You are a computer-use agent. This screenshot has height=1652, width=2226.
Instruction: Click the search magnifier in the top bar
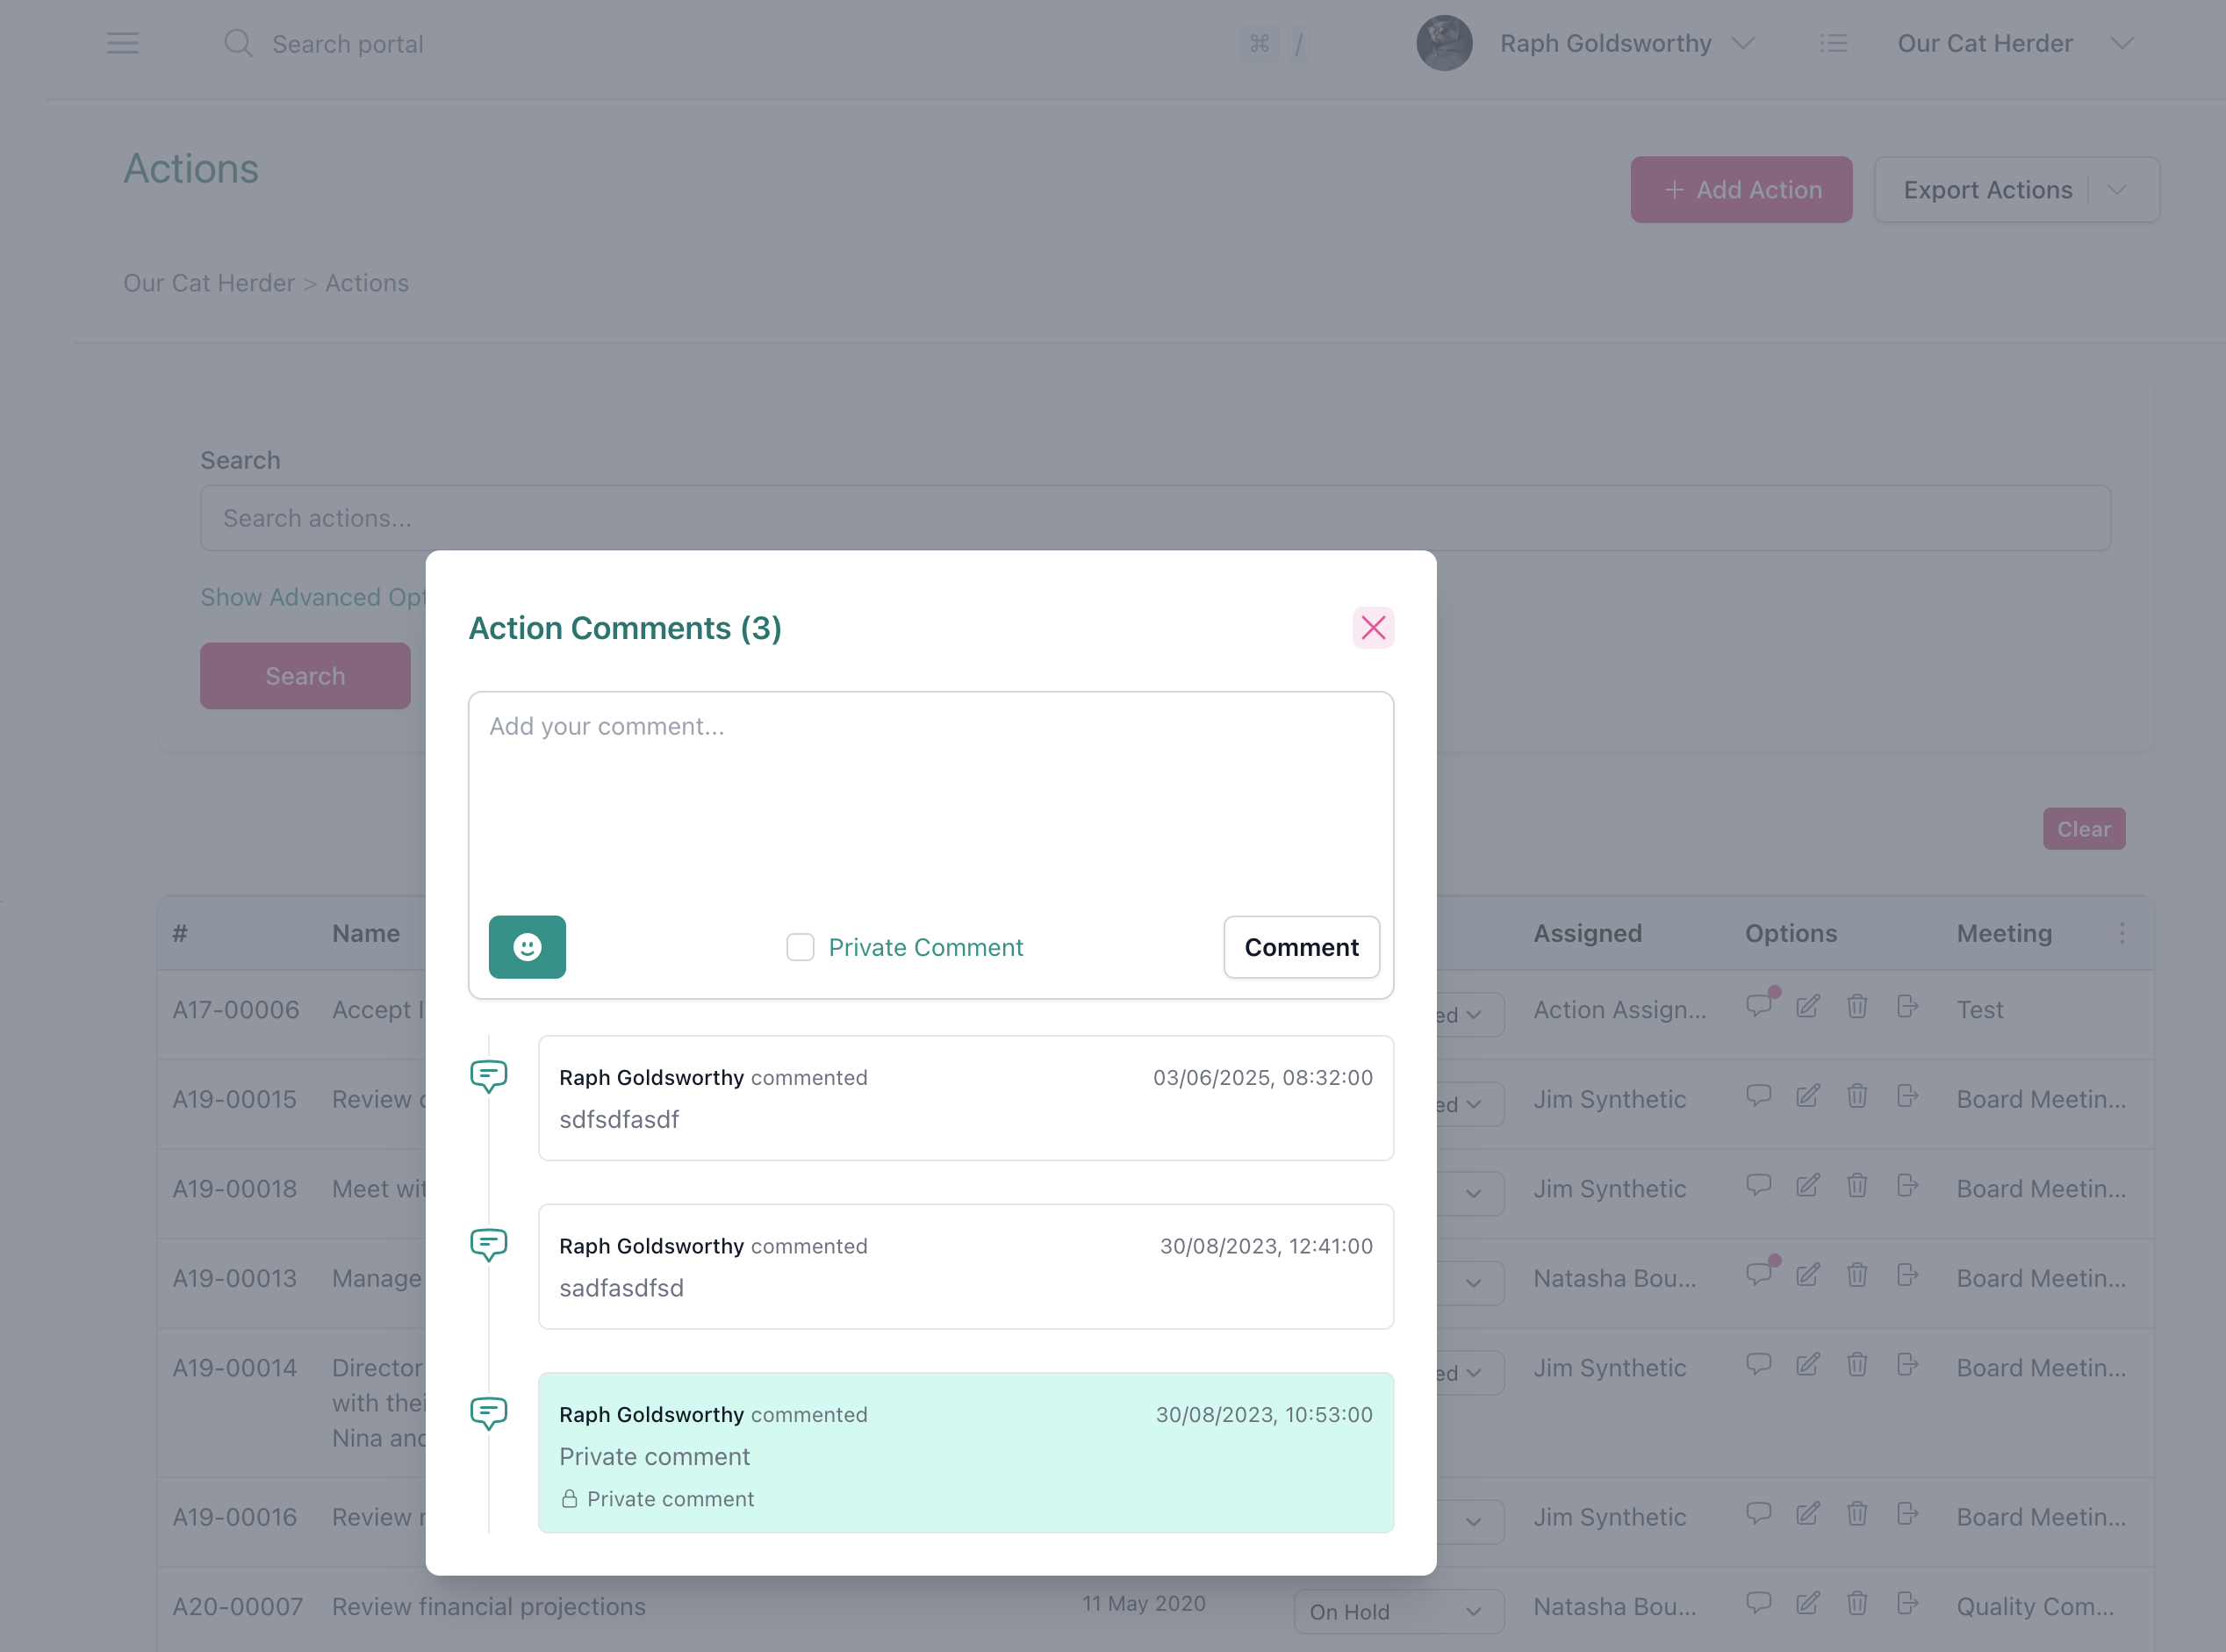tap(238, 43)
